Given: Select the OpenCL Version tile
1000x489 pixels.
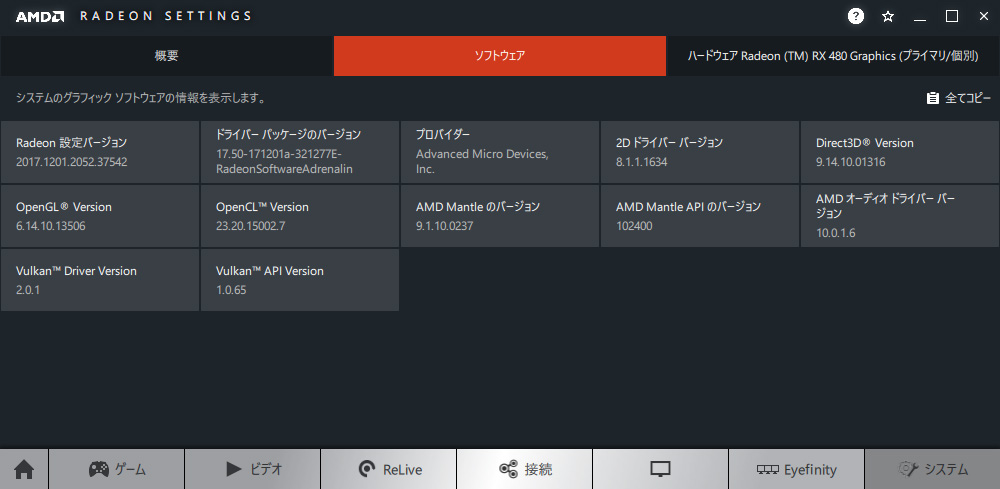Looking at the screenshot, I should [x=300, y=216].
